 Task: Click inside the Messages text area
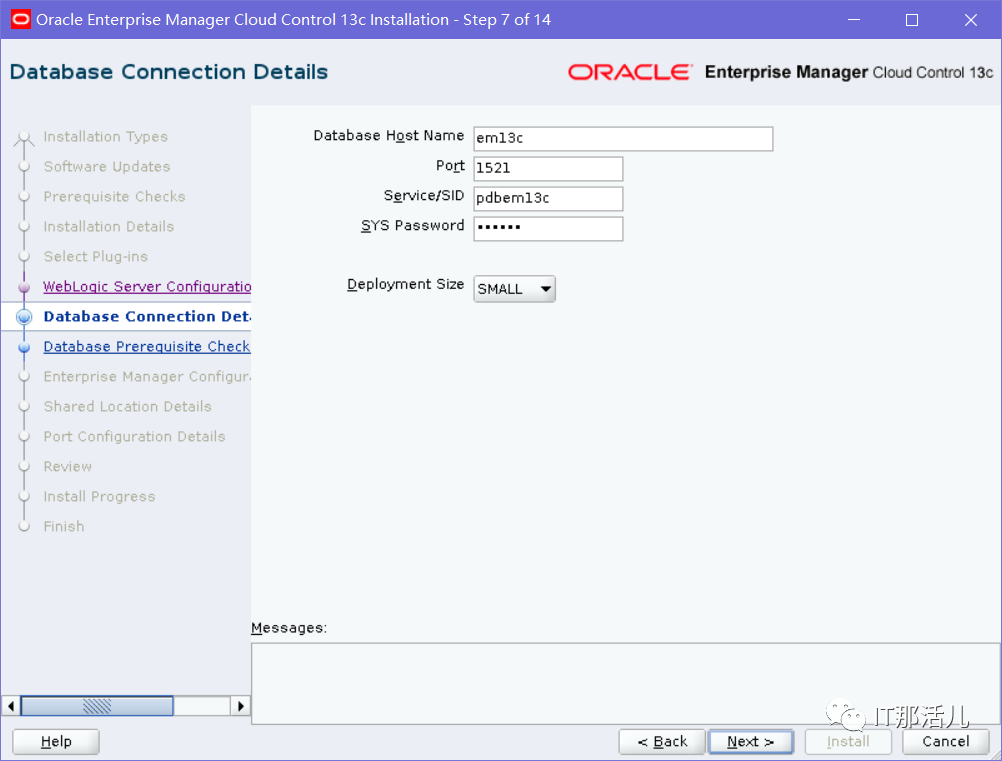(x=626, y=684)
